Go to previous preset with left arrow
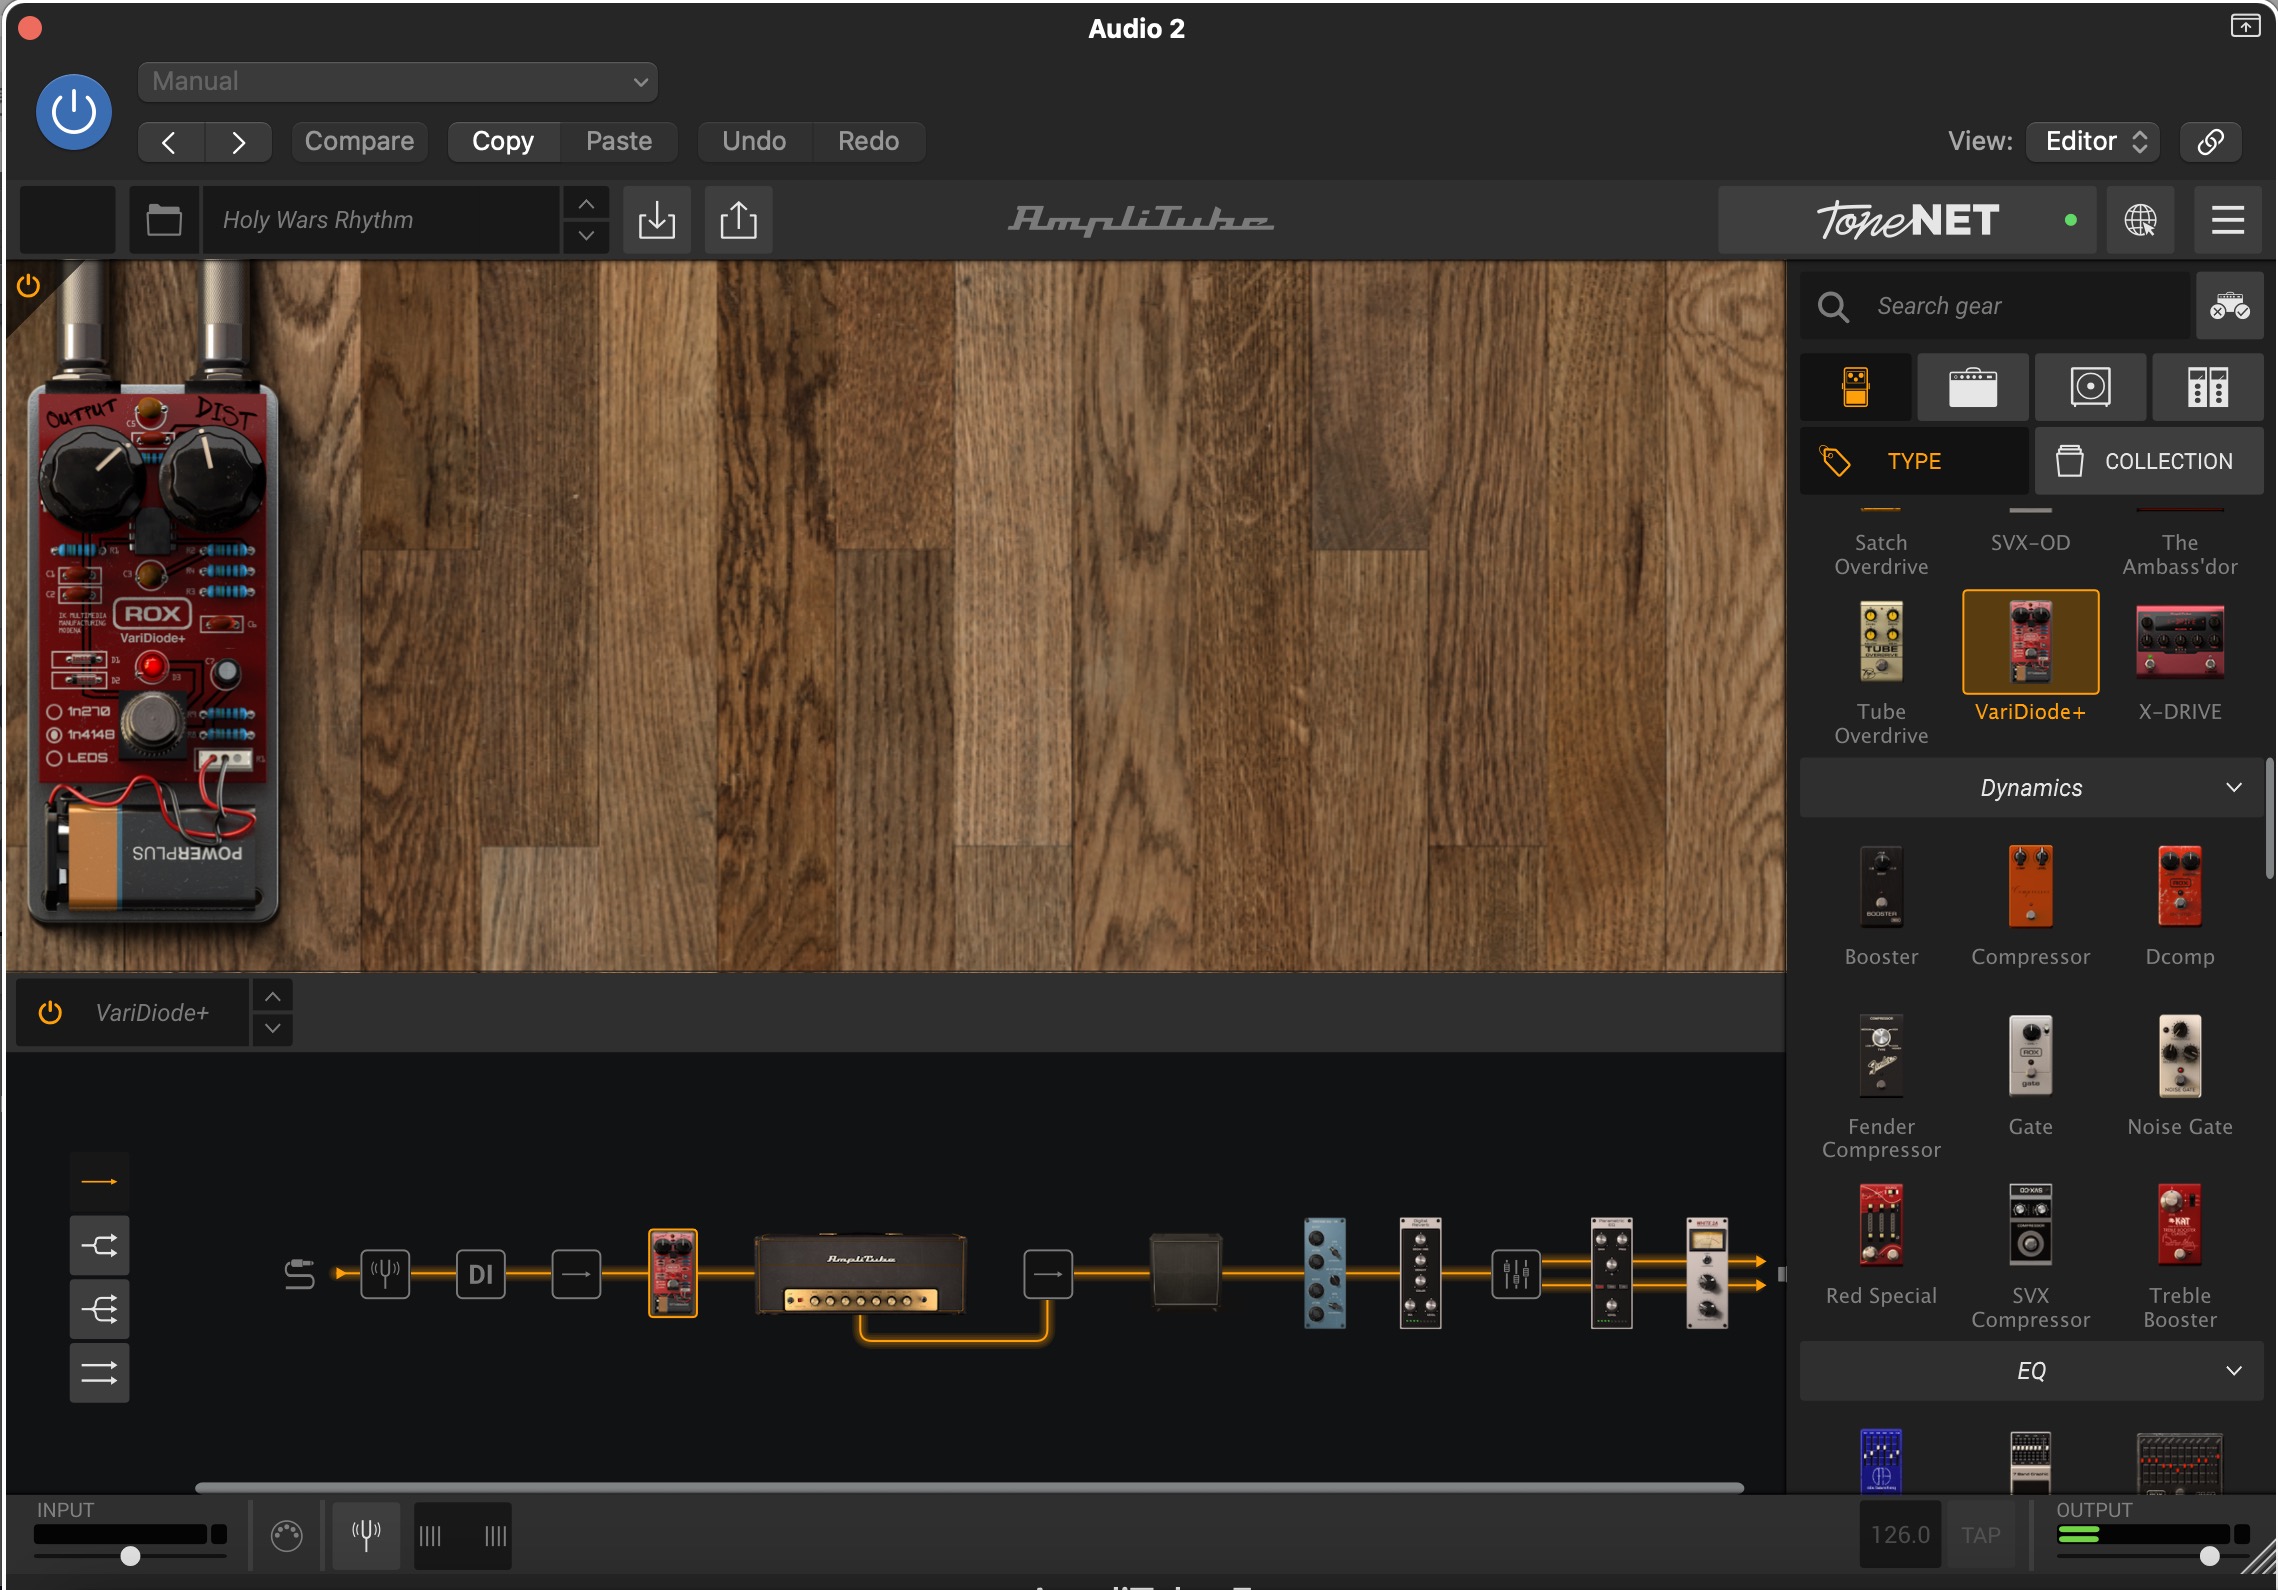 tap(170, 142)
